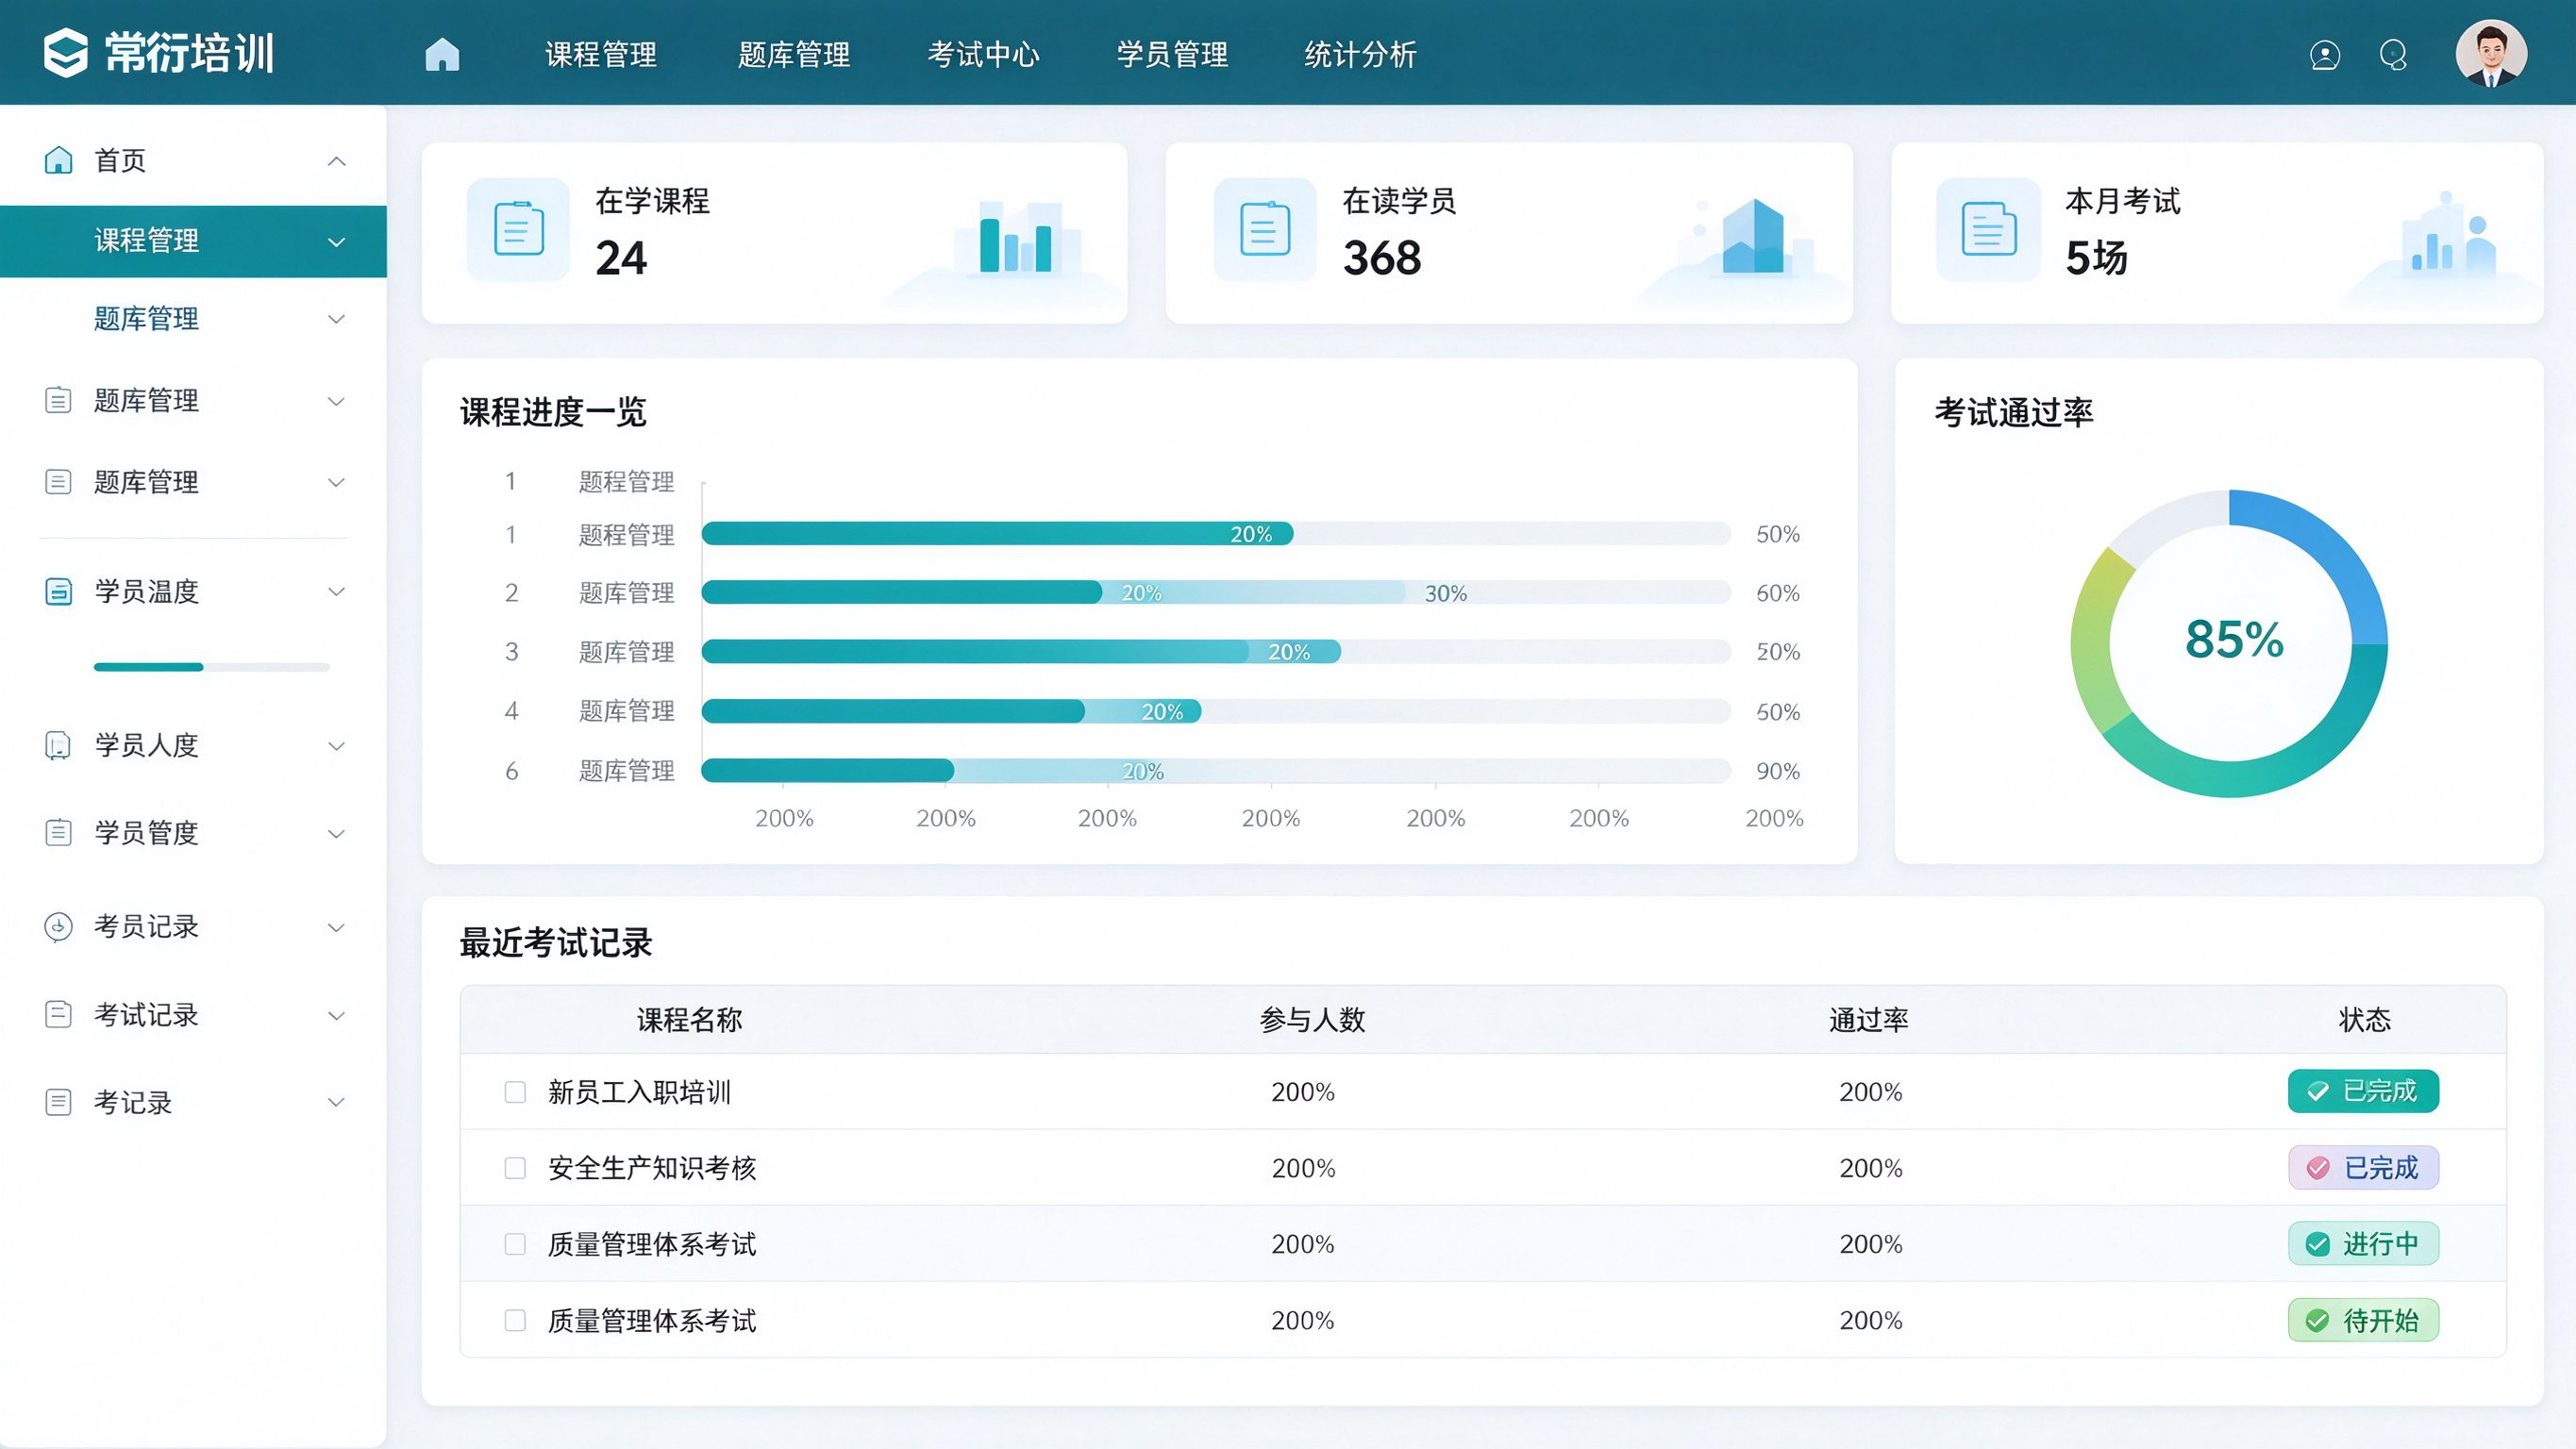Image resolution: width=2576 pixels, height=1449 pixels.
Task: Tick the checkbox for 安全生产知识考核
Action: (515, 1168)
